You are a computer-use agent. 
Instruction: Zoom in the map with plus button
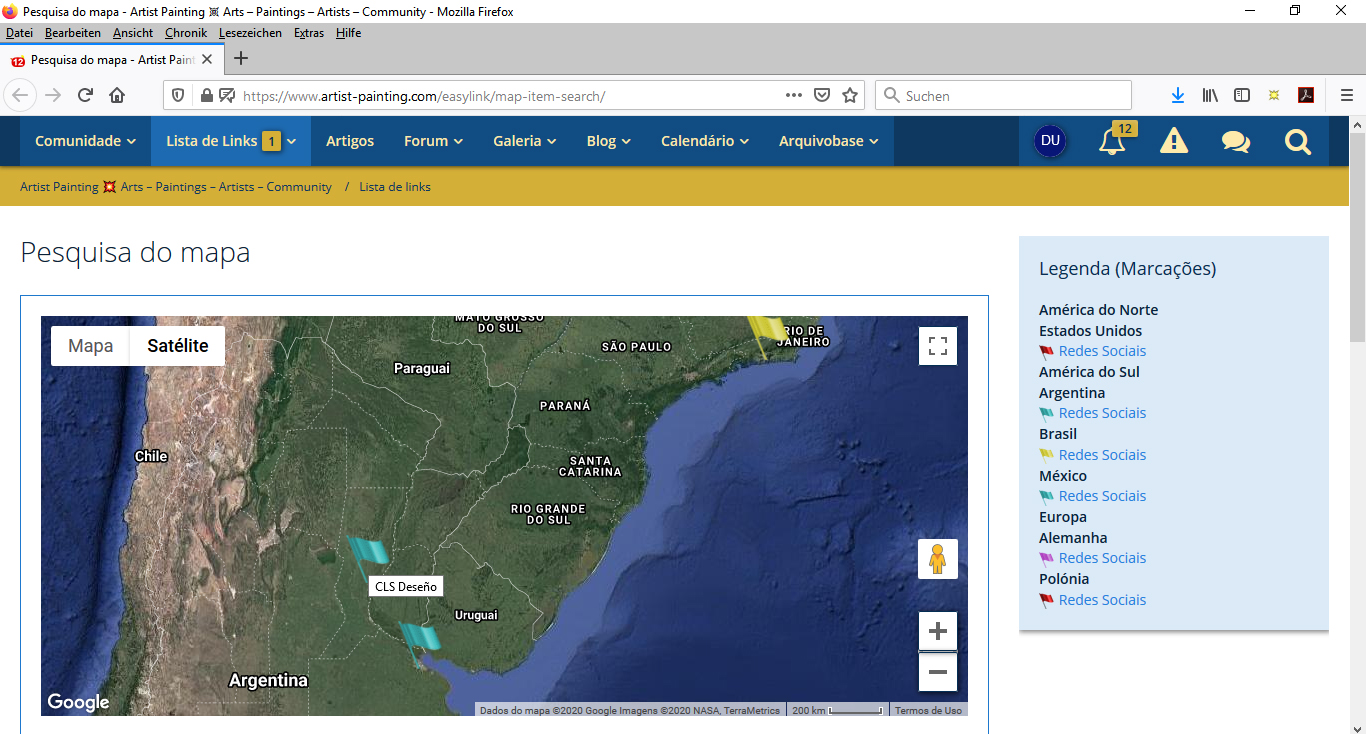937,631
